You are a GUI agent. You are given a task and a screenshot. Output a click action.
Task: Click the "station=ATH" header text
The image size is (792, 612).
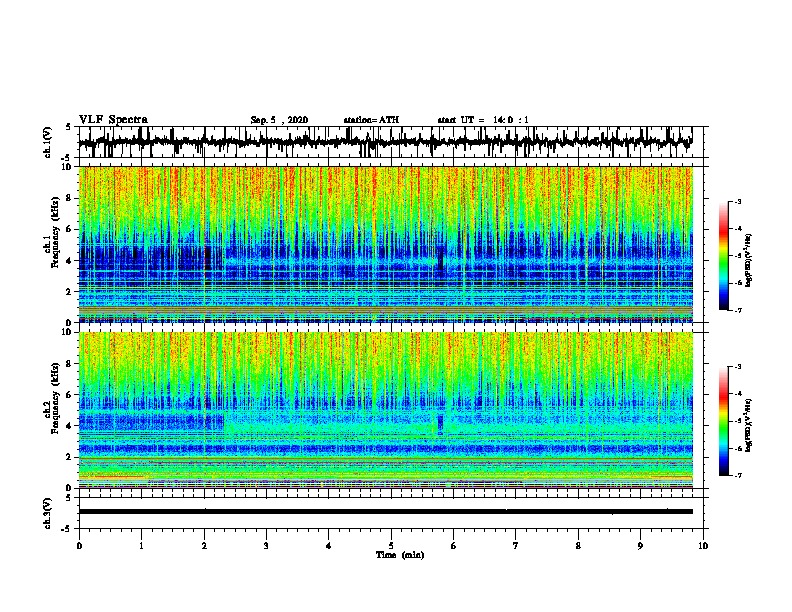click(x=371, y=120)
